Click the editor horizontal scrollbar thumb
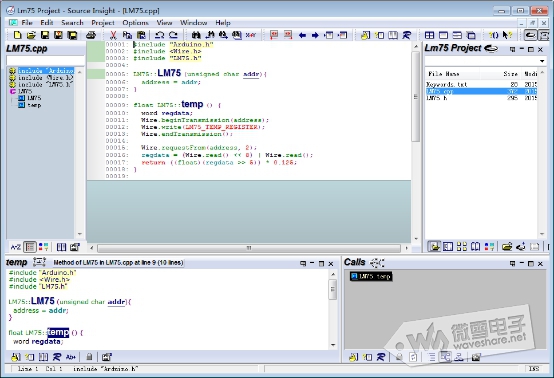 coord(249,248)
